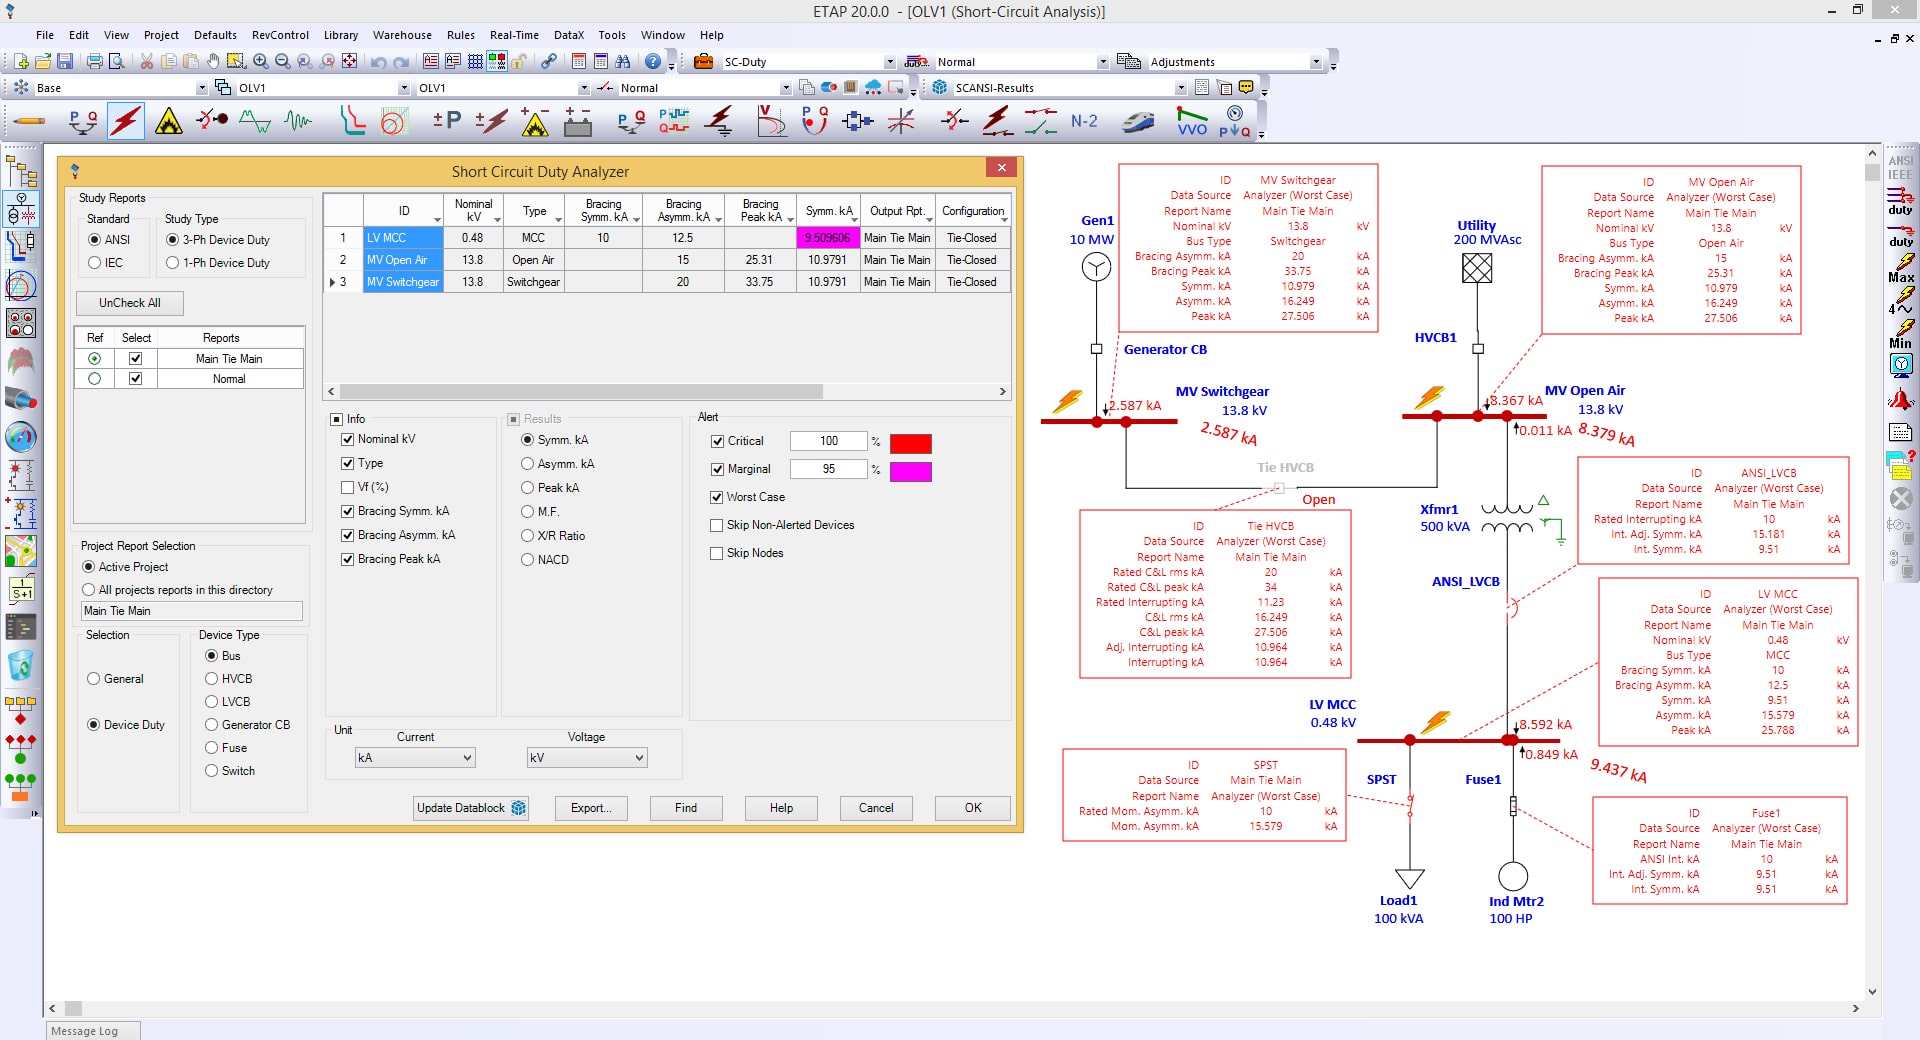
Task: Uncheck the Bracing Peak kA checkbox
Action: [x=348, y=559]
